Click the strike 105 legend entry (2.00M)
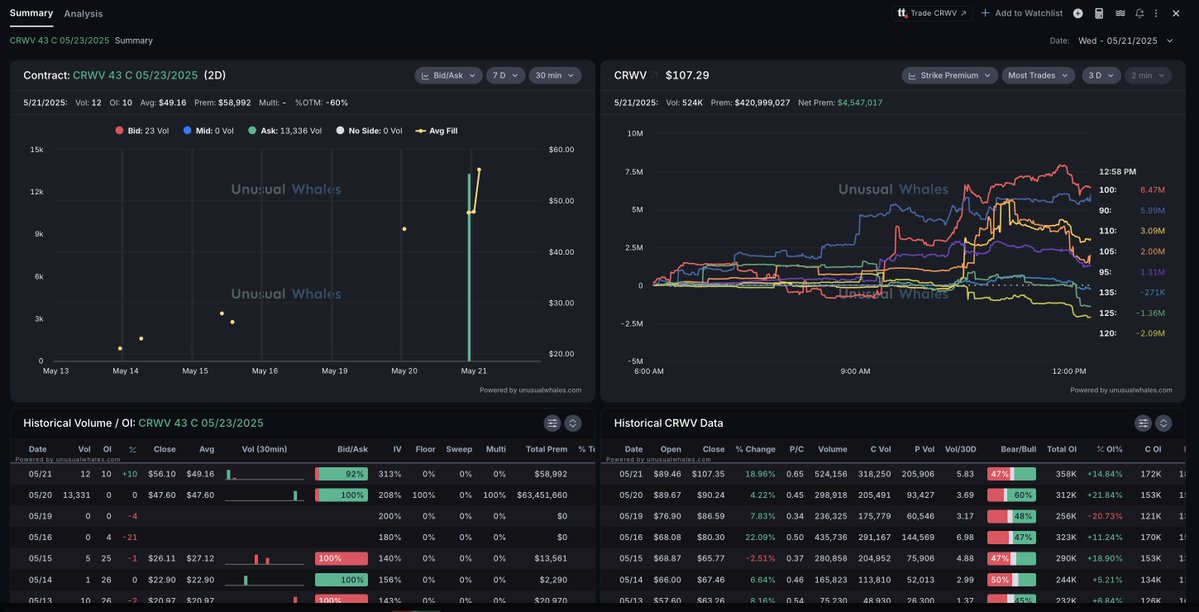1199x612 pixels. point(1132,252)
